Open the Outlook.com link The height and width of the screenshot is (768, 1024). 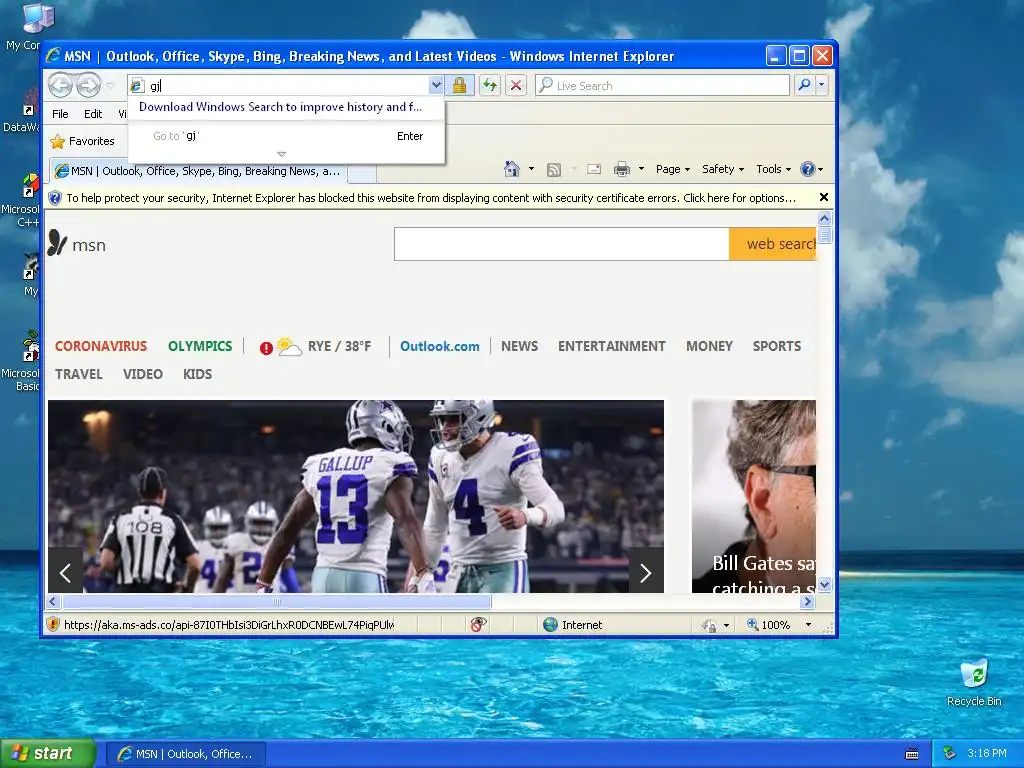[x=440, y=346]
